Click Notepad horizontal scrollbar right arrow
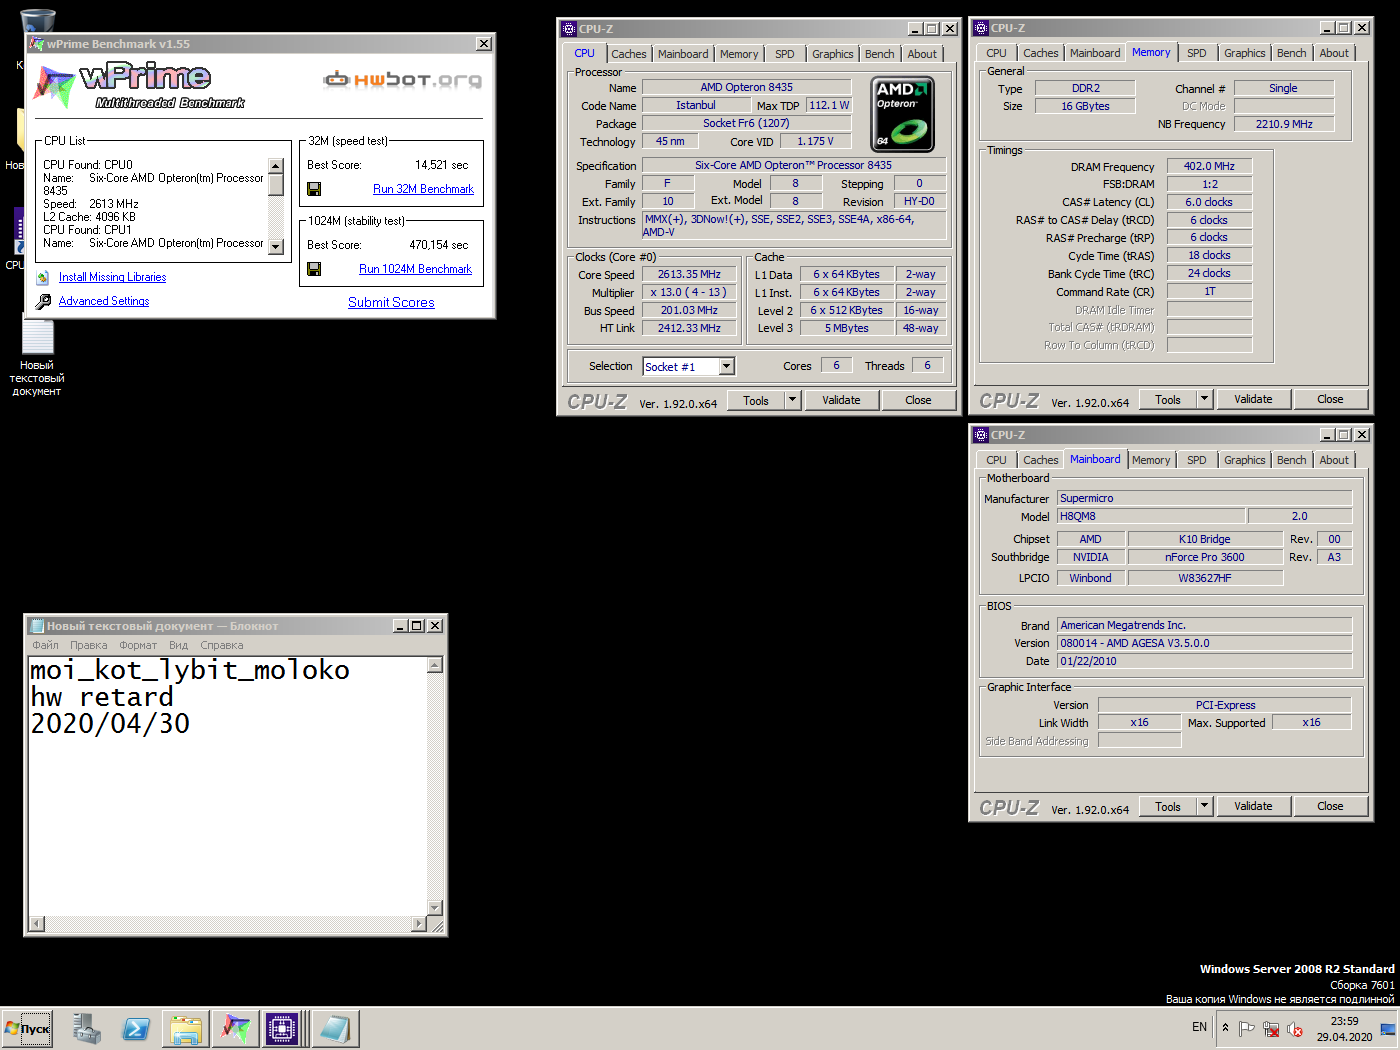This screenshot has height=1050, width=1400. coord(419,924)
